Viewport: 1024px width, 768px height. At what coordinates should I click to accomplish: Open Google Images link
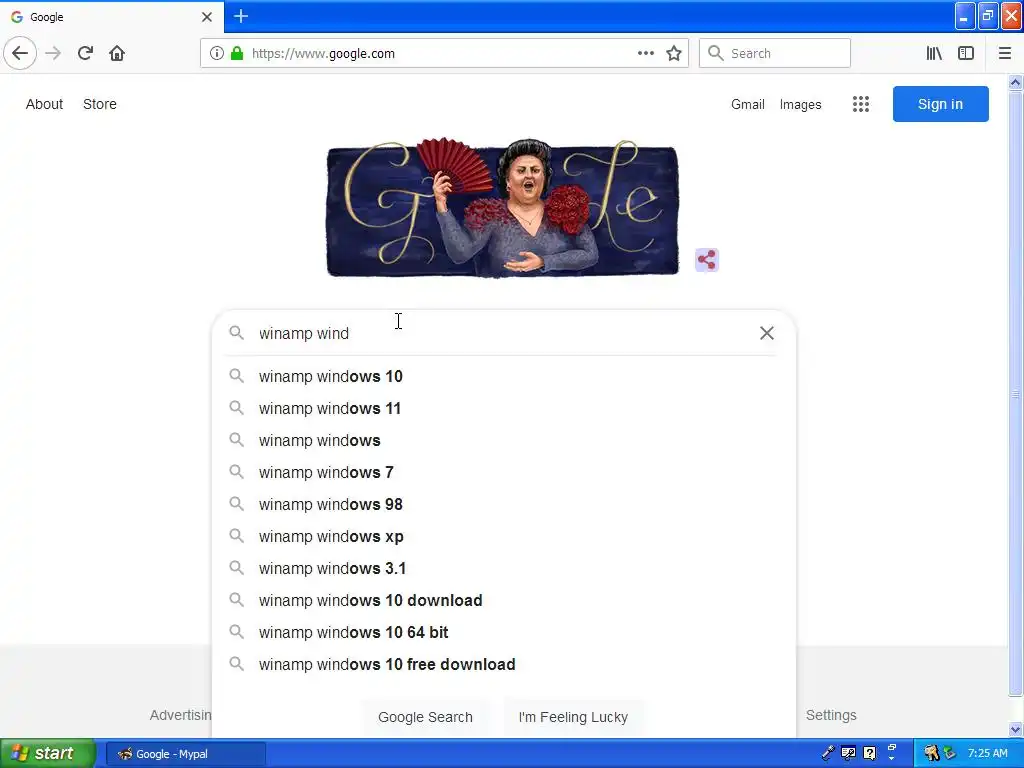(x=801, y=104)
